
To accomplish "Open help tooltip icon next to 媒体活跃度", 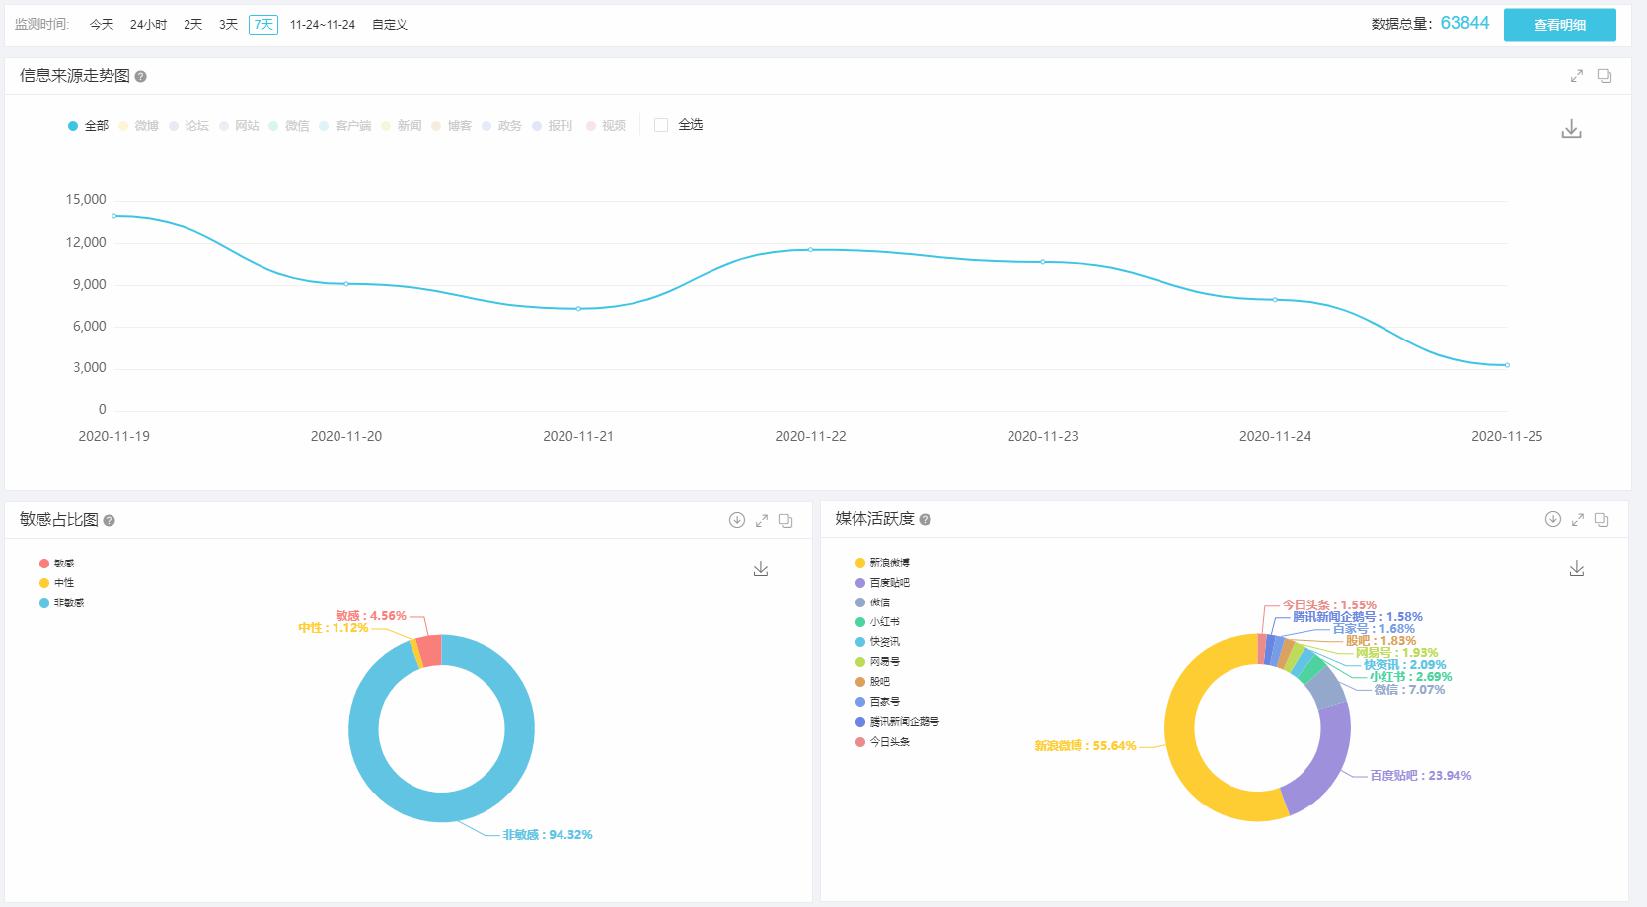I will click(x=925, y=519).
